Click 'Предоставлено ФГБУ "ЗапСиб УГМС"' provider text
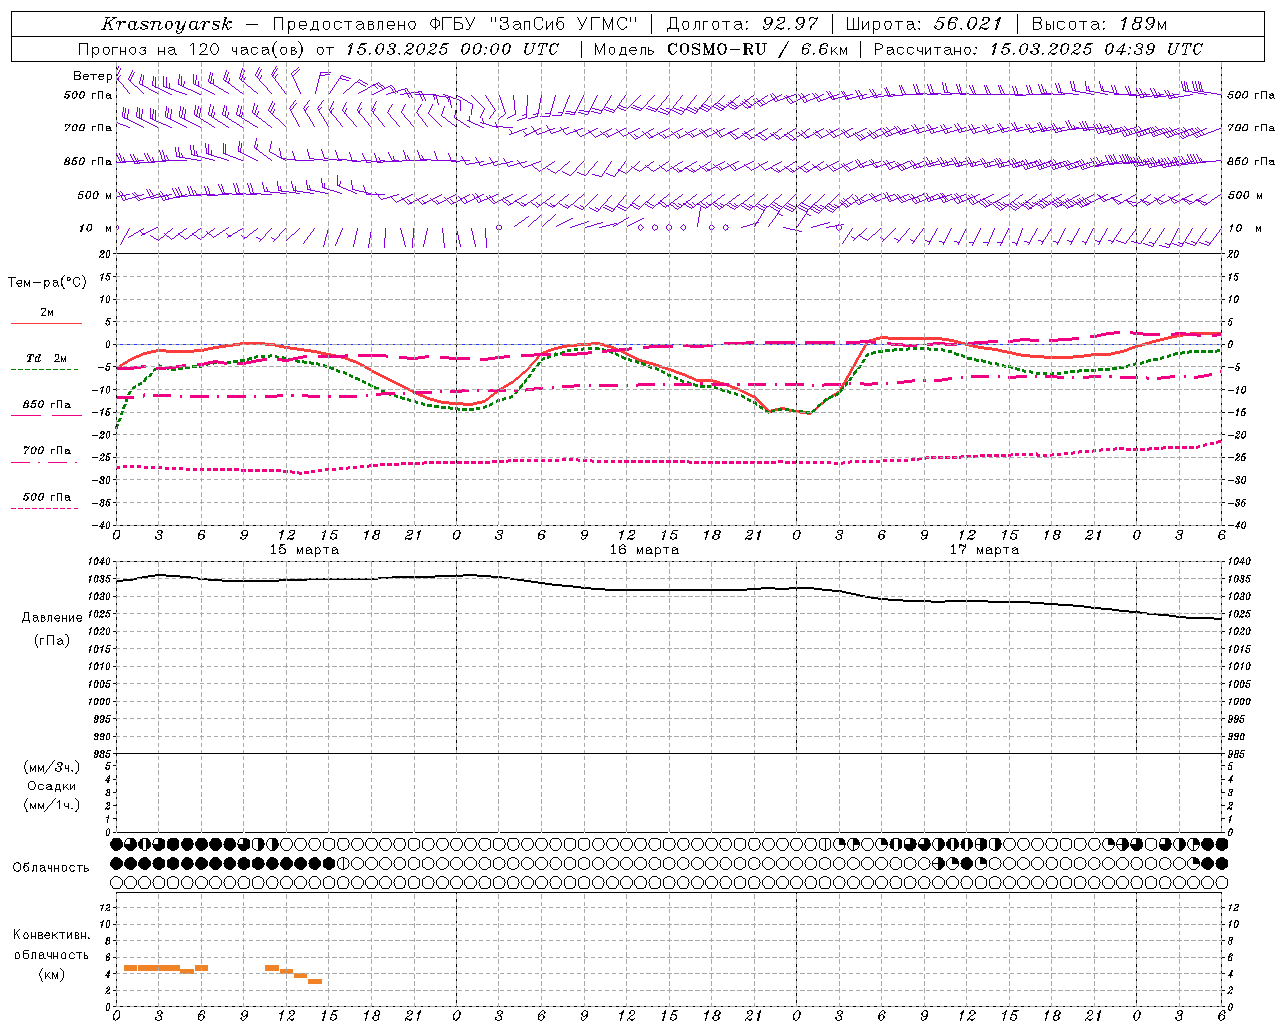1280x1024 pixels. [x=455, y=24]
